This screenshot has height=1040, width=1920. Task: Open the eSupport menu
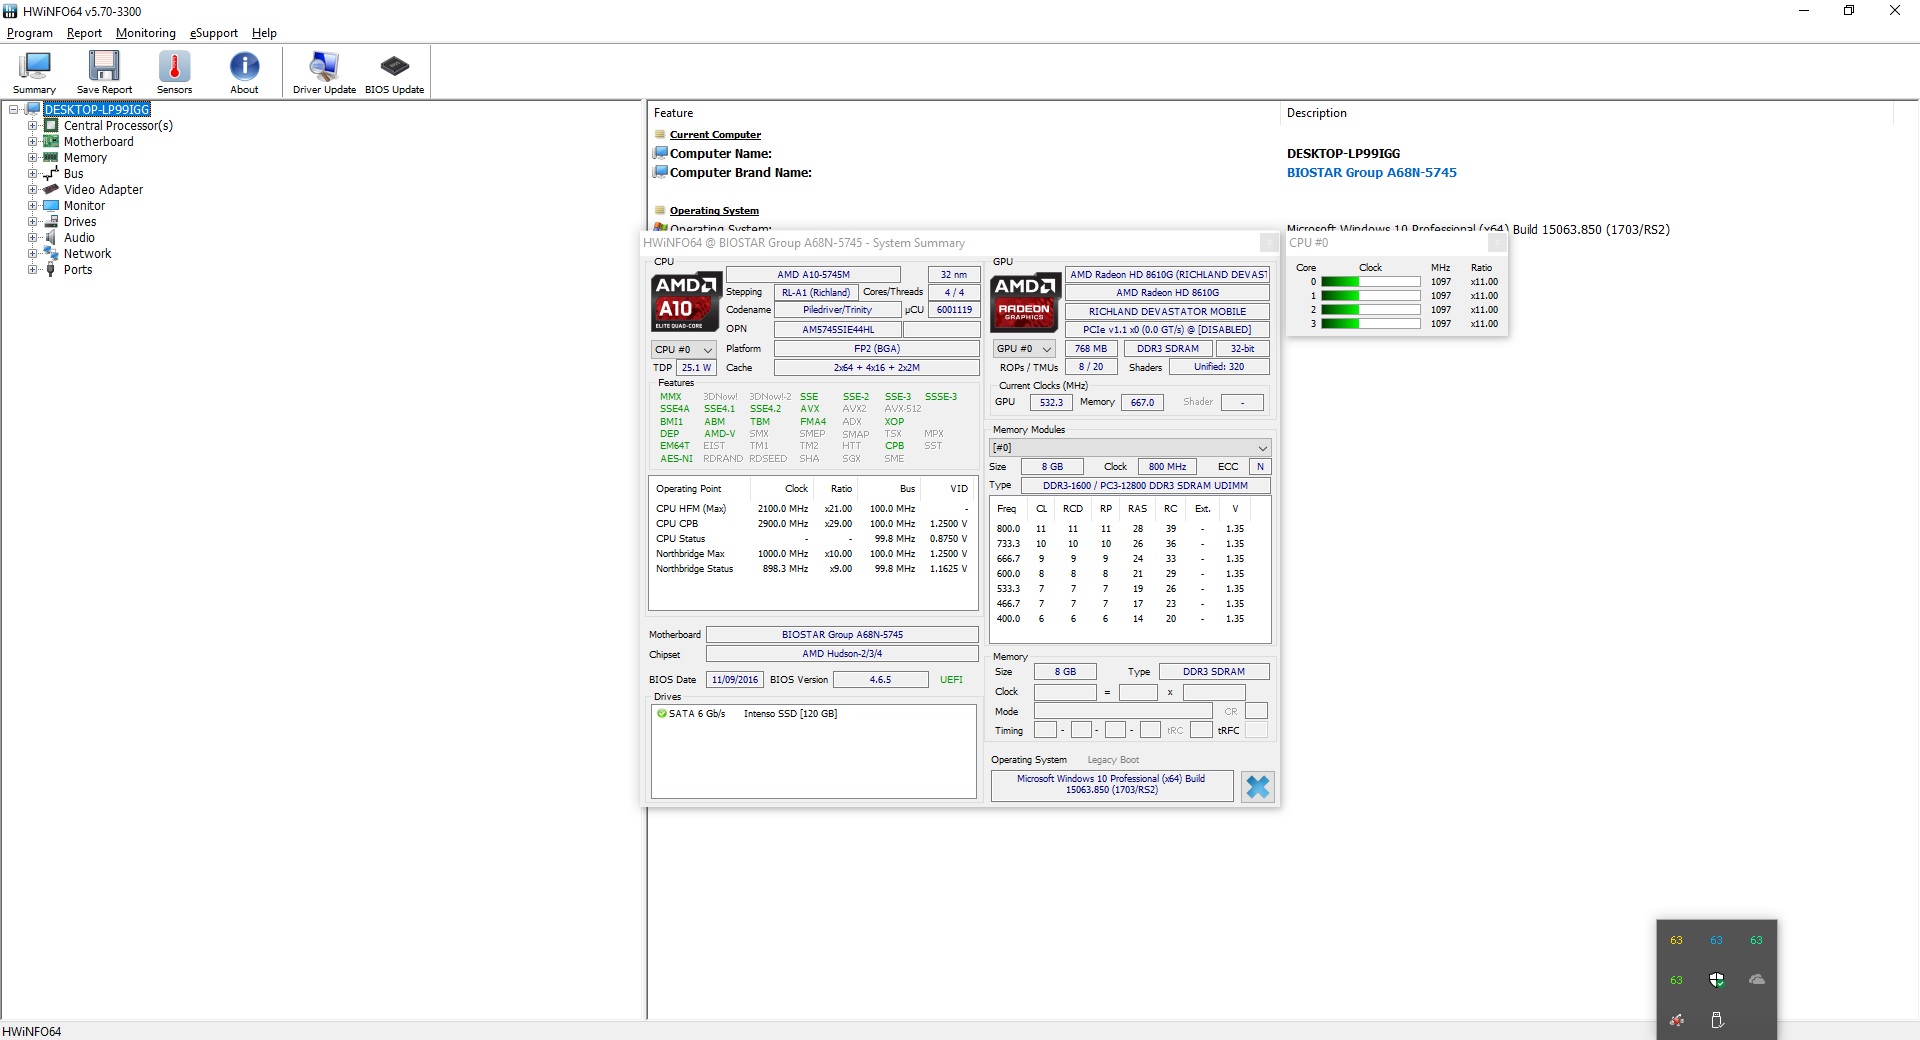214,33
